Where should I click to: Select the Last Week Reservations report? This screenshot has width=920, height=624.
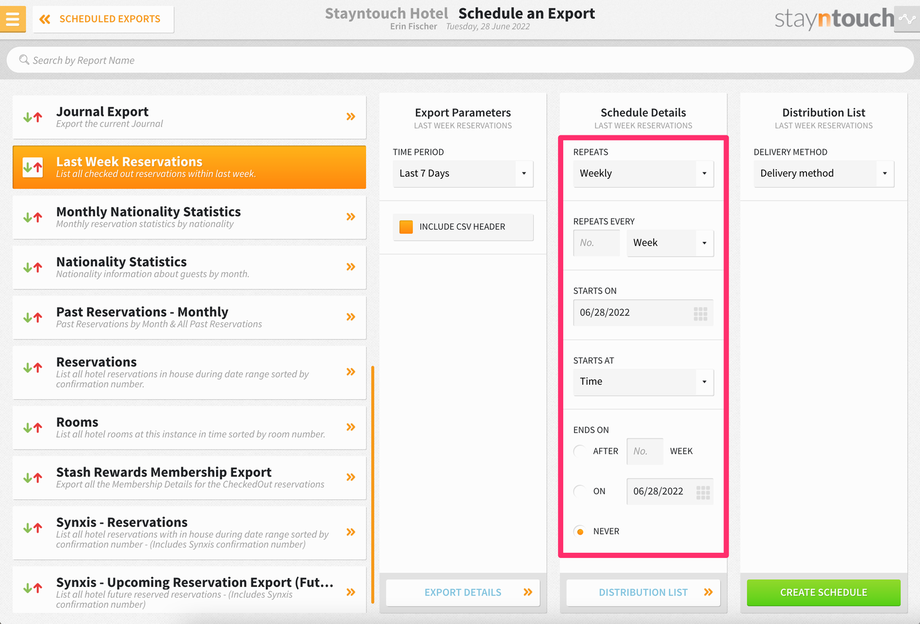click(189, 167)
